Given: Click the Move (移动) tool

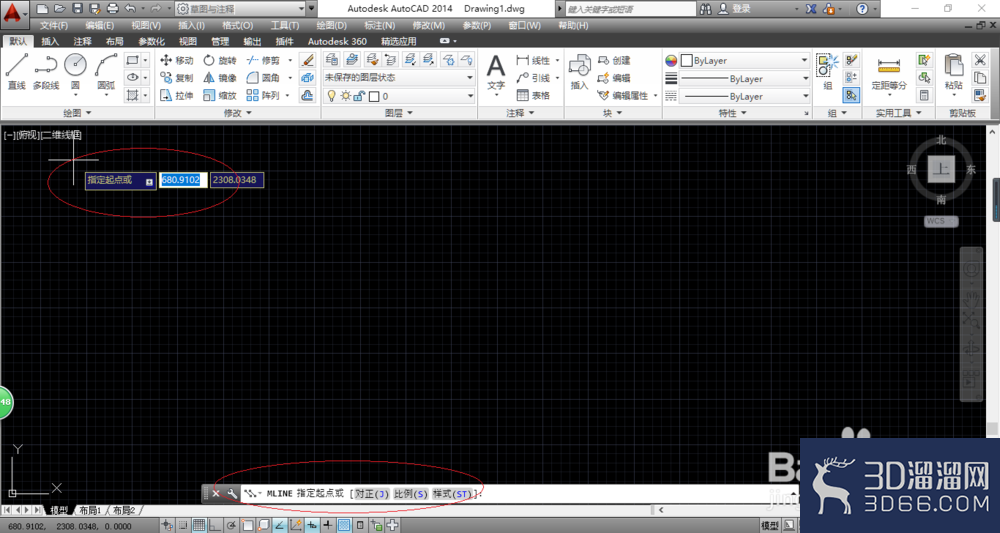Looking at the screenshot, I should 177,61.
